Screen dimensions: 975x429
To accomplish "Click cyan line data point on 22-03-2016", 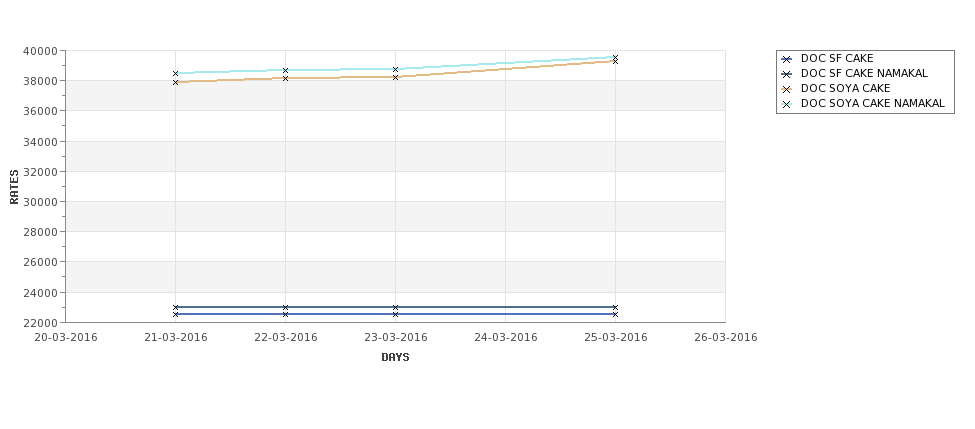I will pos(285,70).
